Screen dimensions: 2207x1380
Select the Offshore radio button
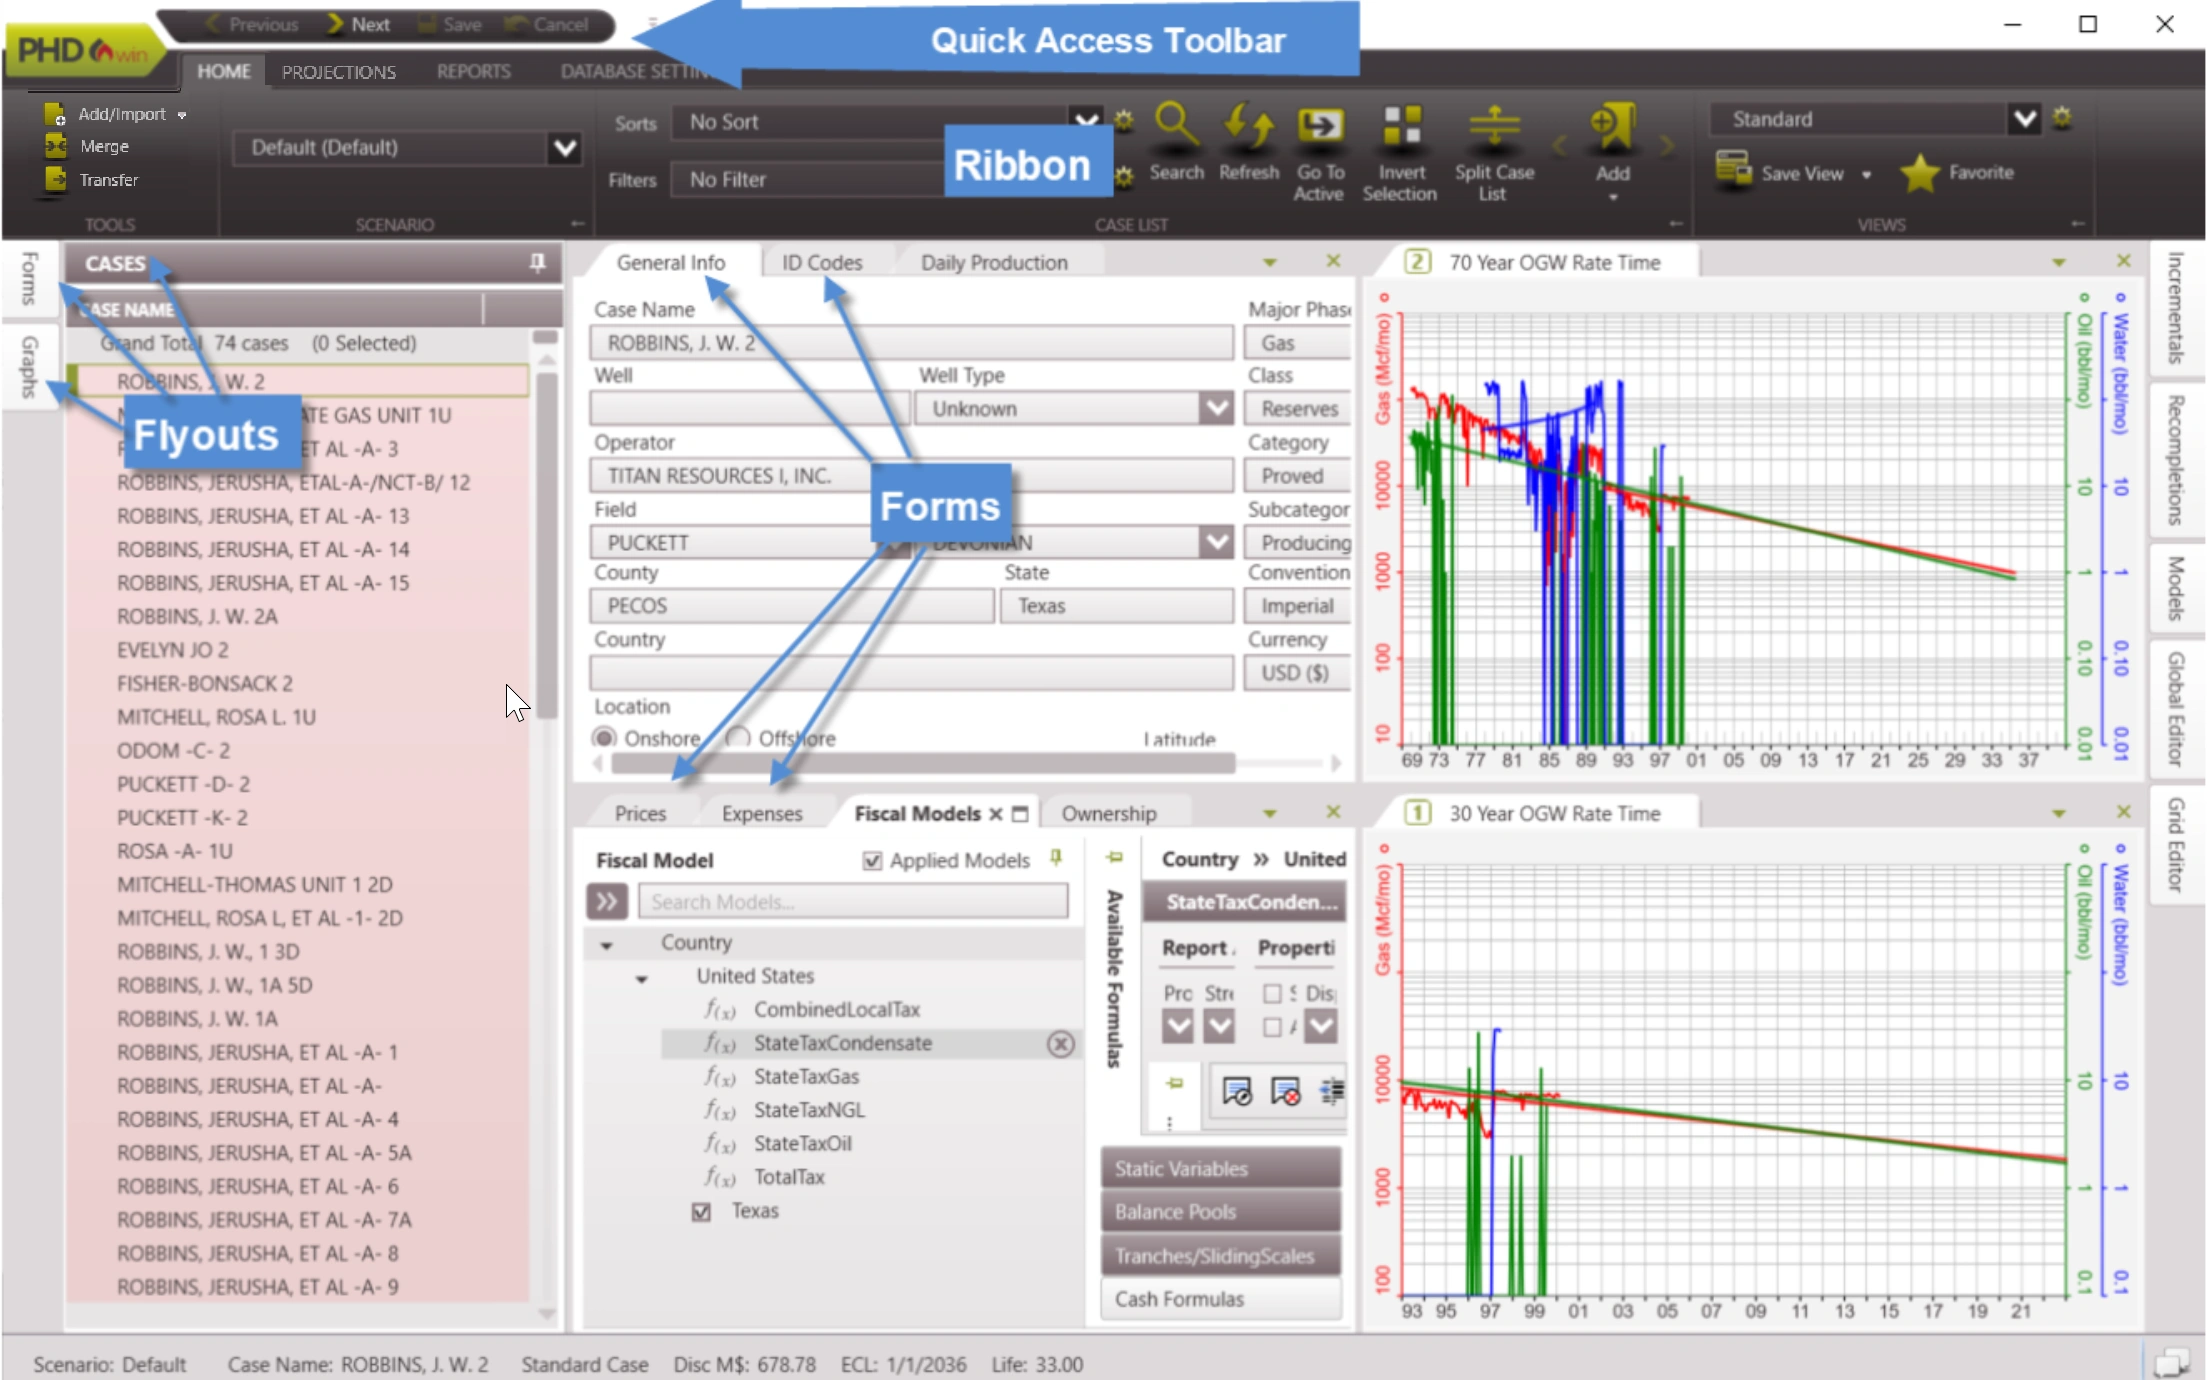coord(738,738)
